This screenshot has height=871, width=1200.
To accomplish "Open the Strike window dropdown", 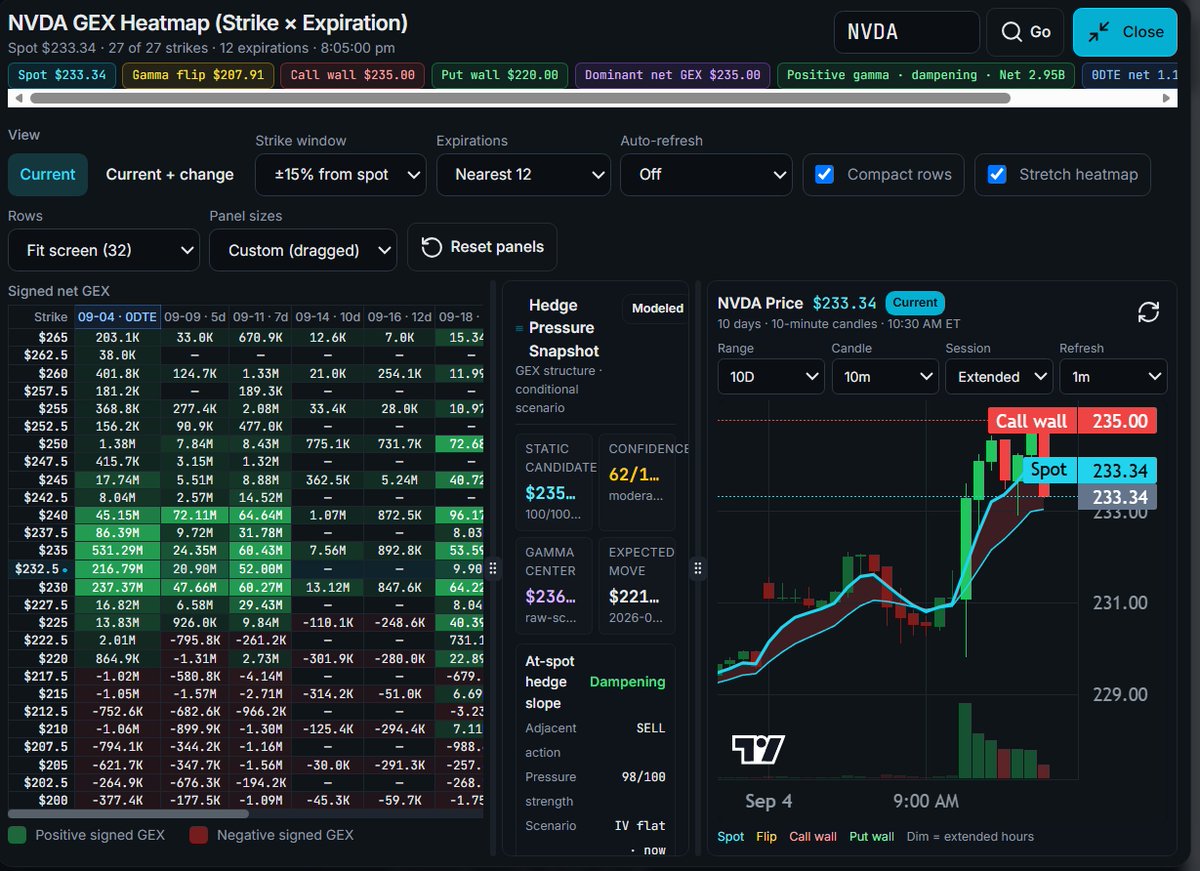I will click(x=341, y=174).
